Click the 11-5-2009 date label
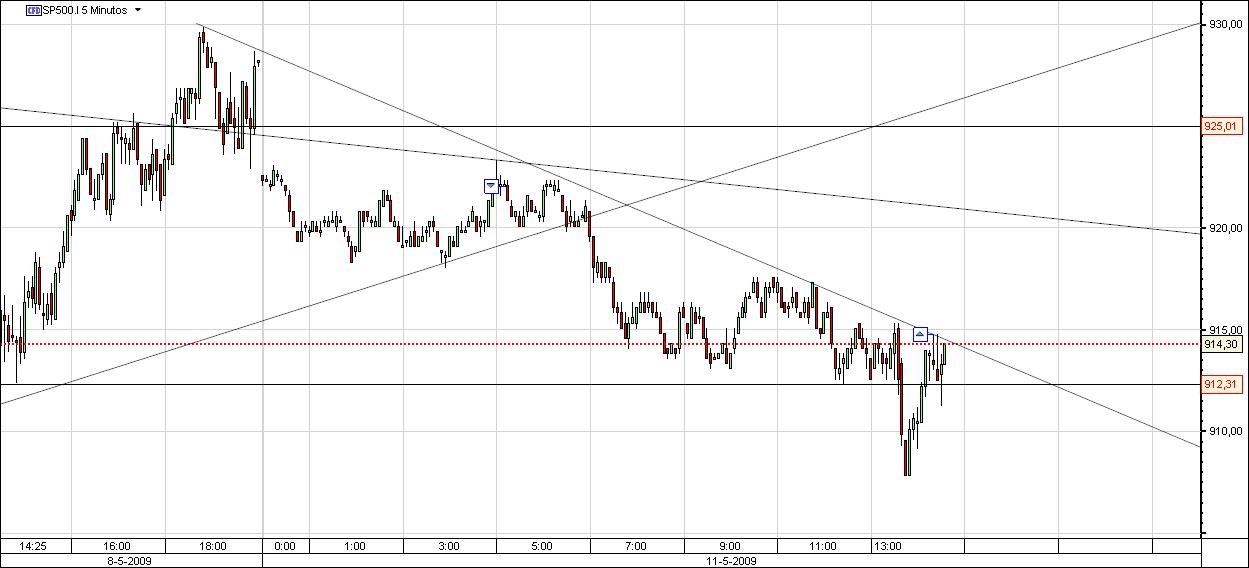This screenshot has height=568, width=1249. (x=731, y=561)
